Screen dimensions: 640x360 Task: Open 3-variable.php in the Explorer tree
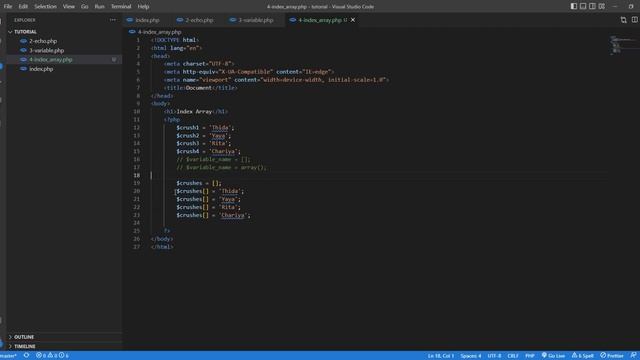coord(47,51)
